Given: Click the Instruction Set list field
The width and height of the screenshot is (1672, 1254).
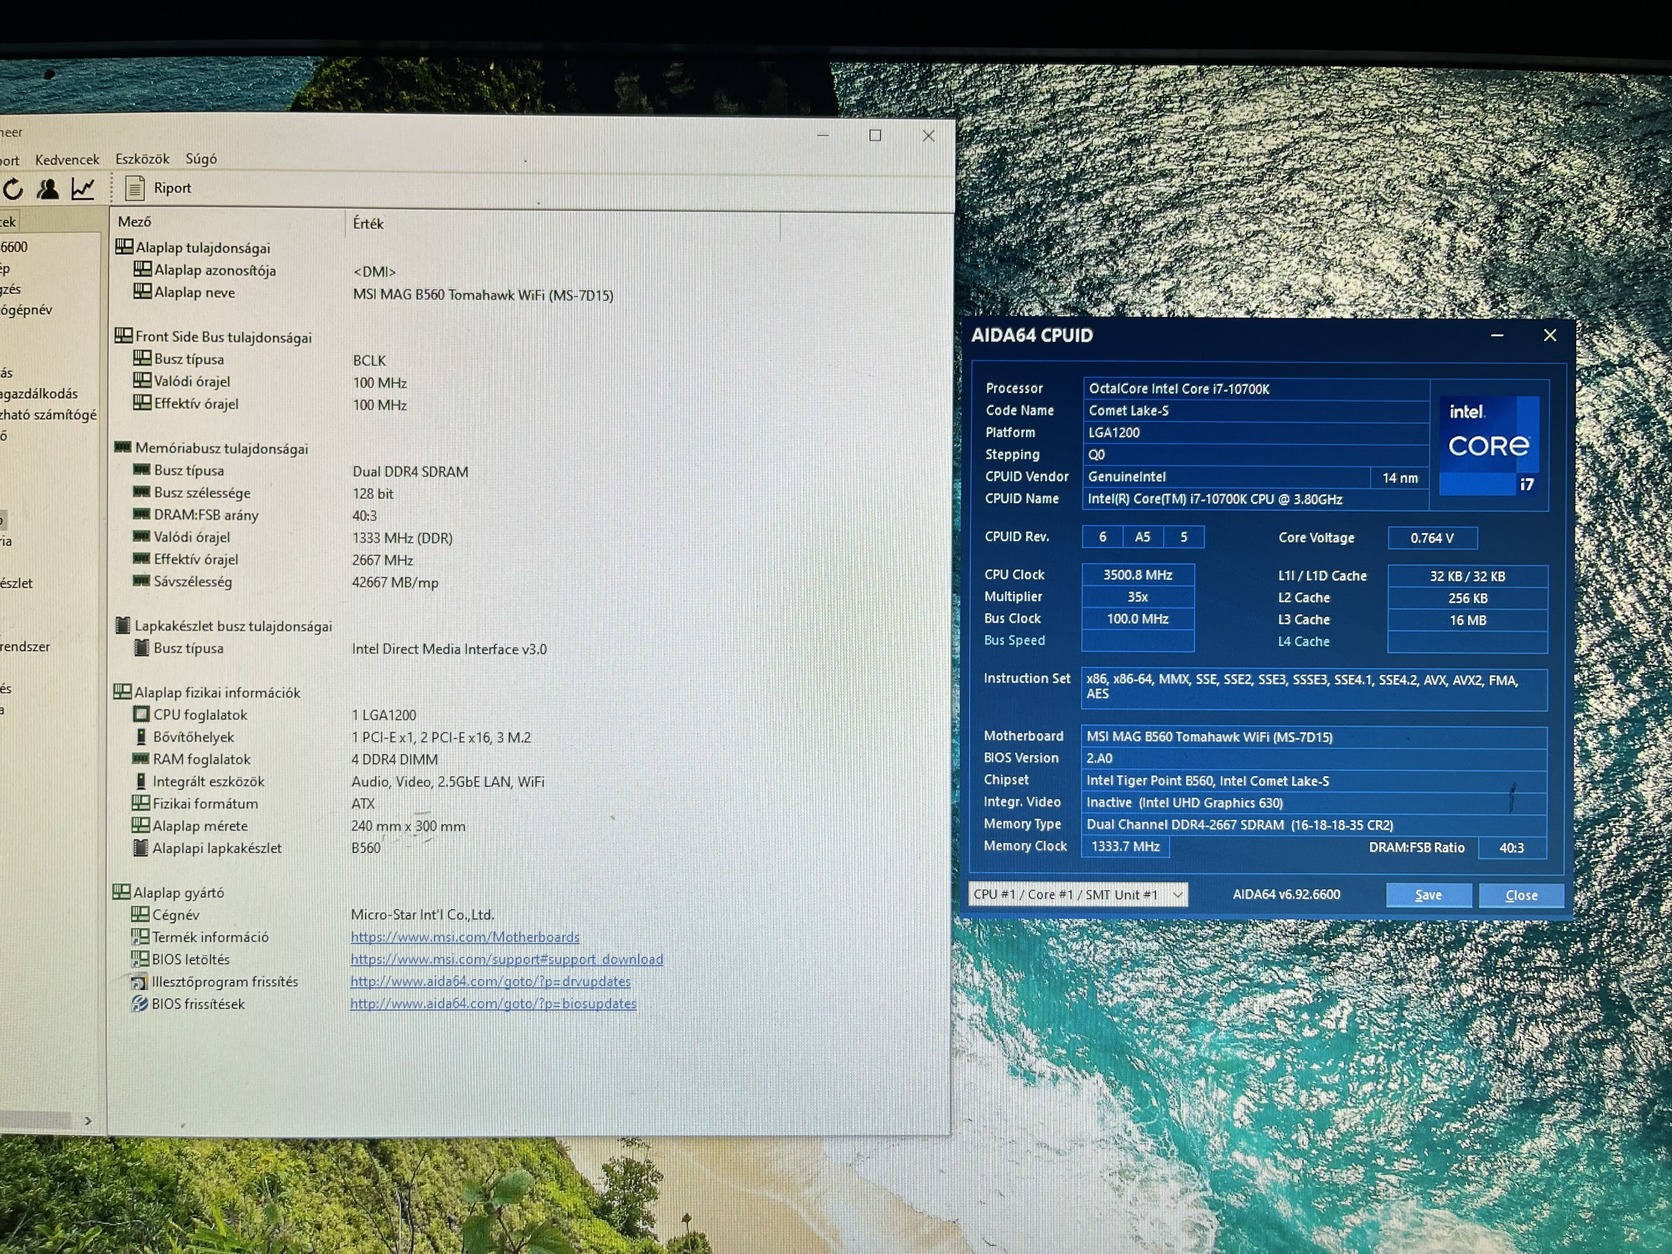Looking at the screenshot, I should pyautogui.click(x=1314, y=689).
